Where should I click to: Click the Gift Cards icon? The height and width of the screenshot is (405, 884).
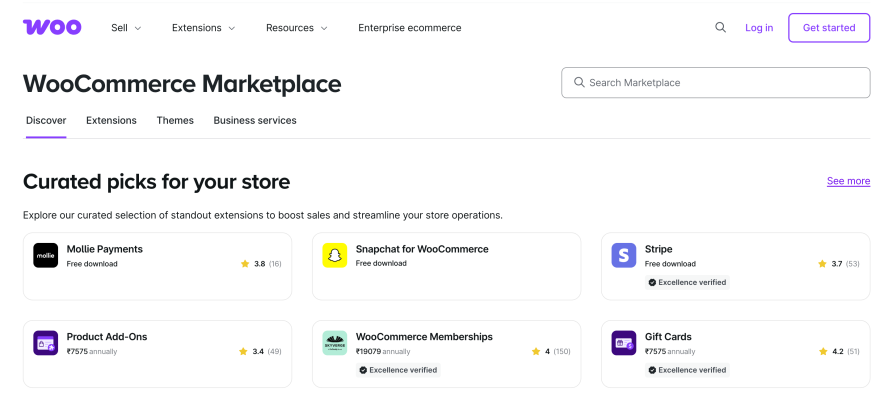coord(624,343)
